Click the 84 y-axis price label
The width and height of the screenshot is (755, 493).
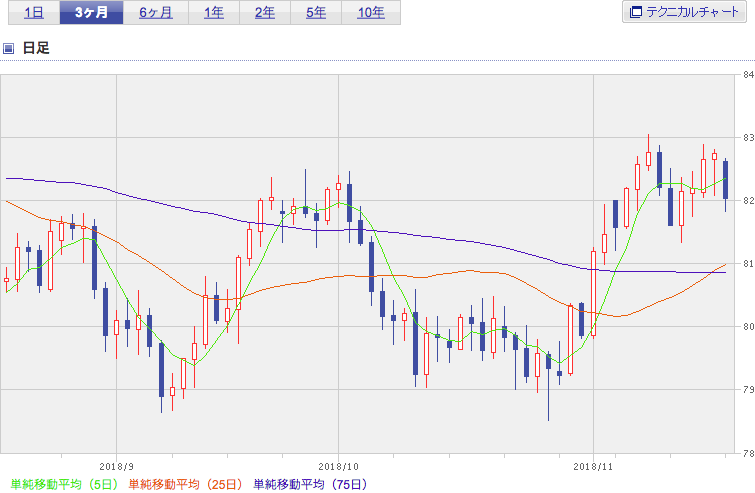tap(748, 75)
